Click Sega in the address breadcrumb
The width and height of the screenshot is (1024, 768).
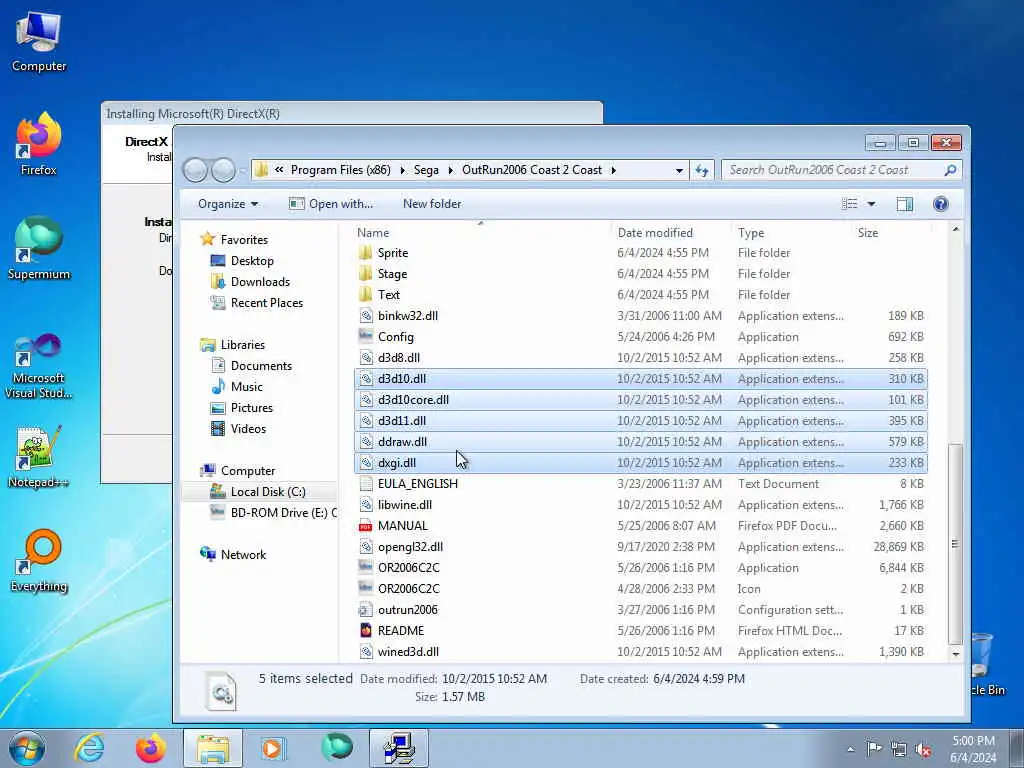[x=426, y=170]
